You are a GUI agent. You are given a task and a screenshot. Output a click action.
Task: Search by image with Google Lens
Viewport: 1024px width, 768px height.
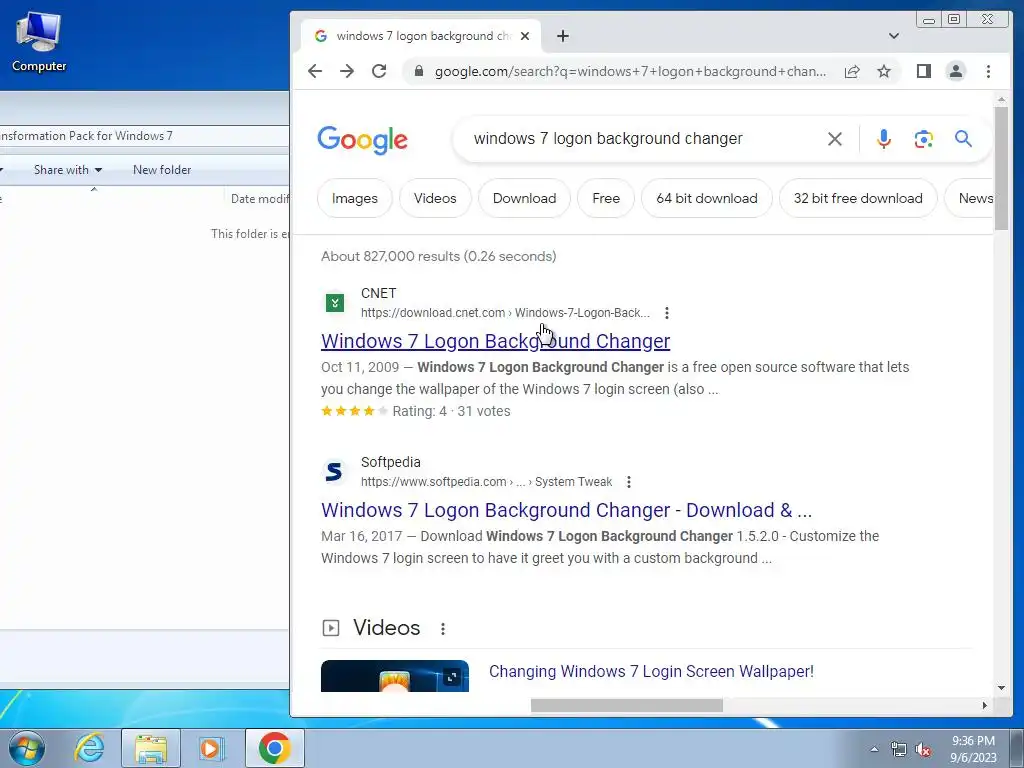click(923, 138)
